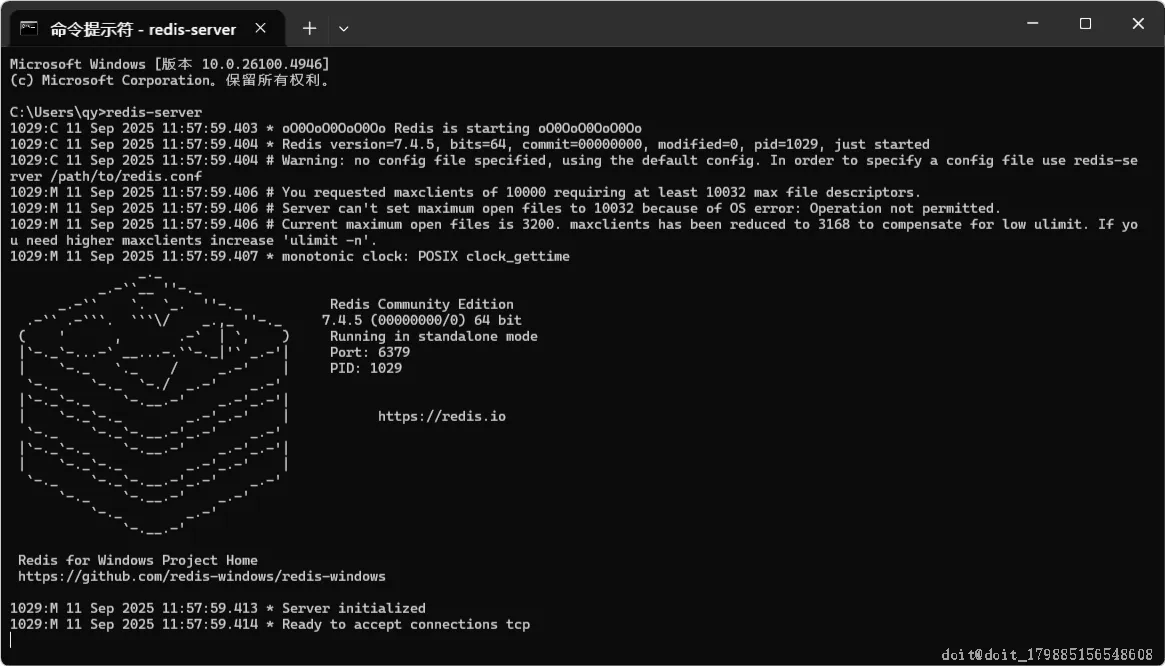Viewport: 1165px width, 666px height.
Task: Click the '(c) Microsoft Corporation' copyright line
Action: (x=169, y=80)
